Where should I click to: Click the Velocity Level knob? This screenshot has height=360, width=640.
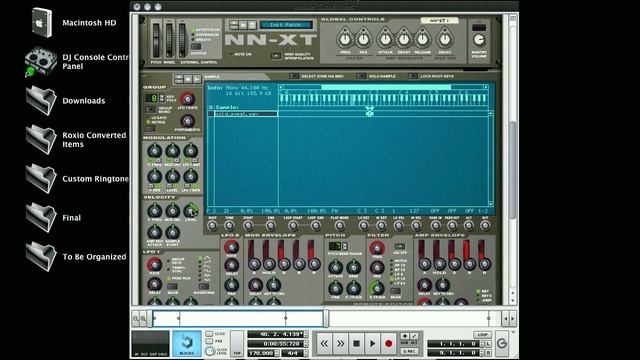coord(190,211)
